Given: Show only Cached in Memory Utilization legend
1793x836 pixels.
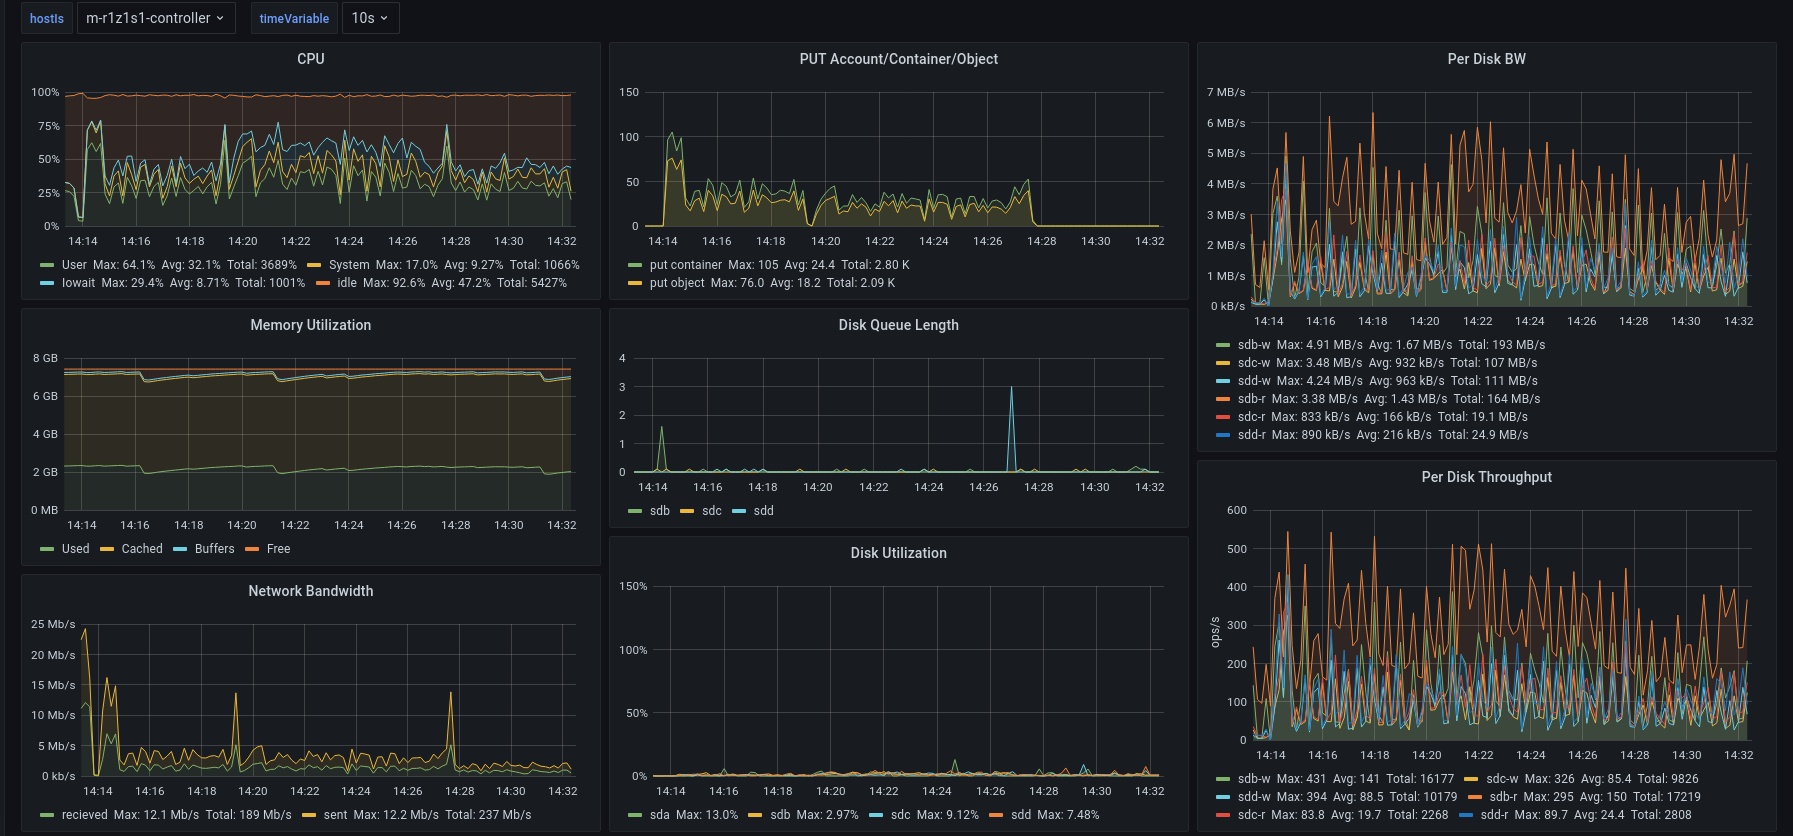Looking at the screenshot, I should 142,549.
